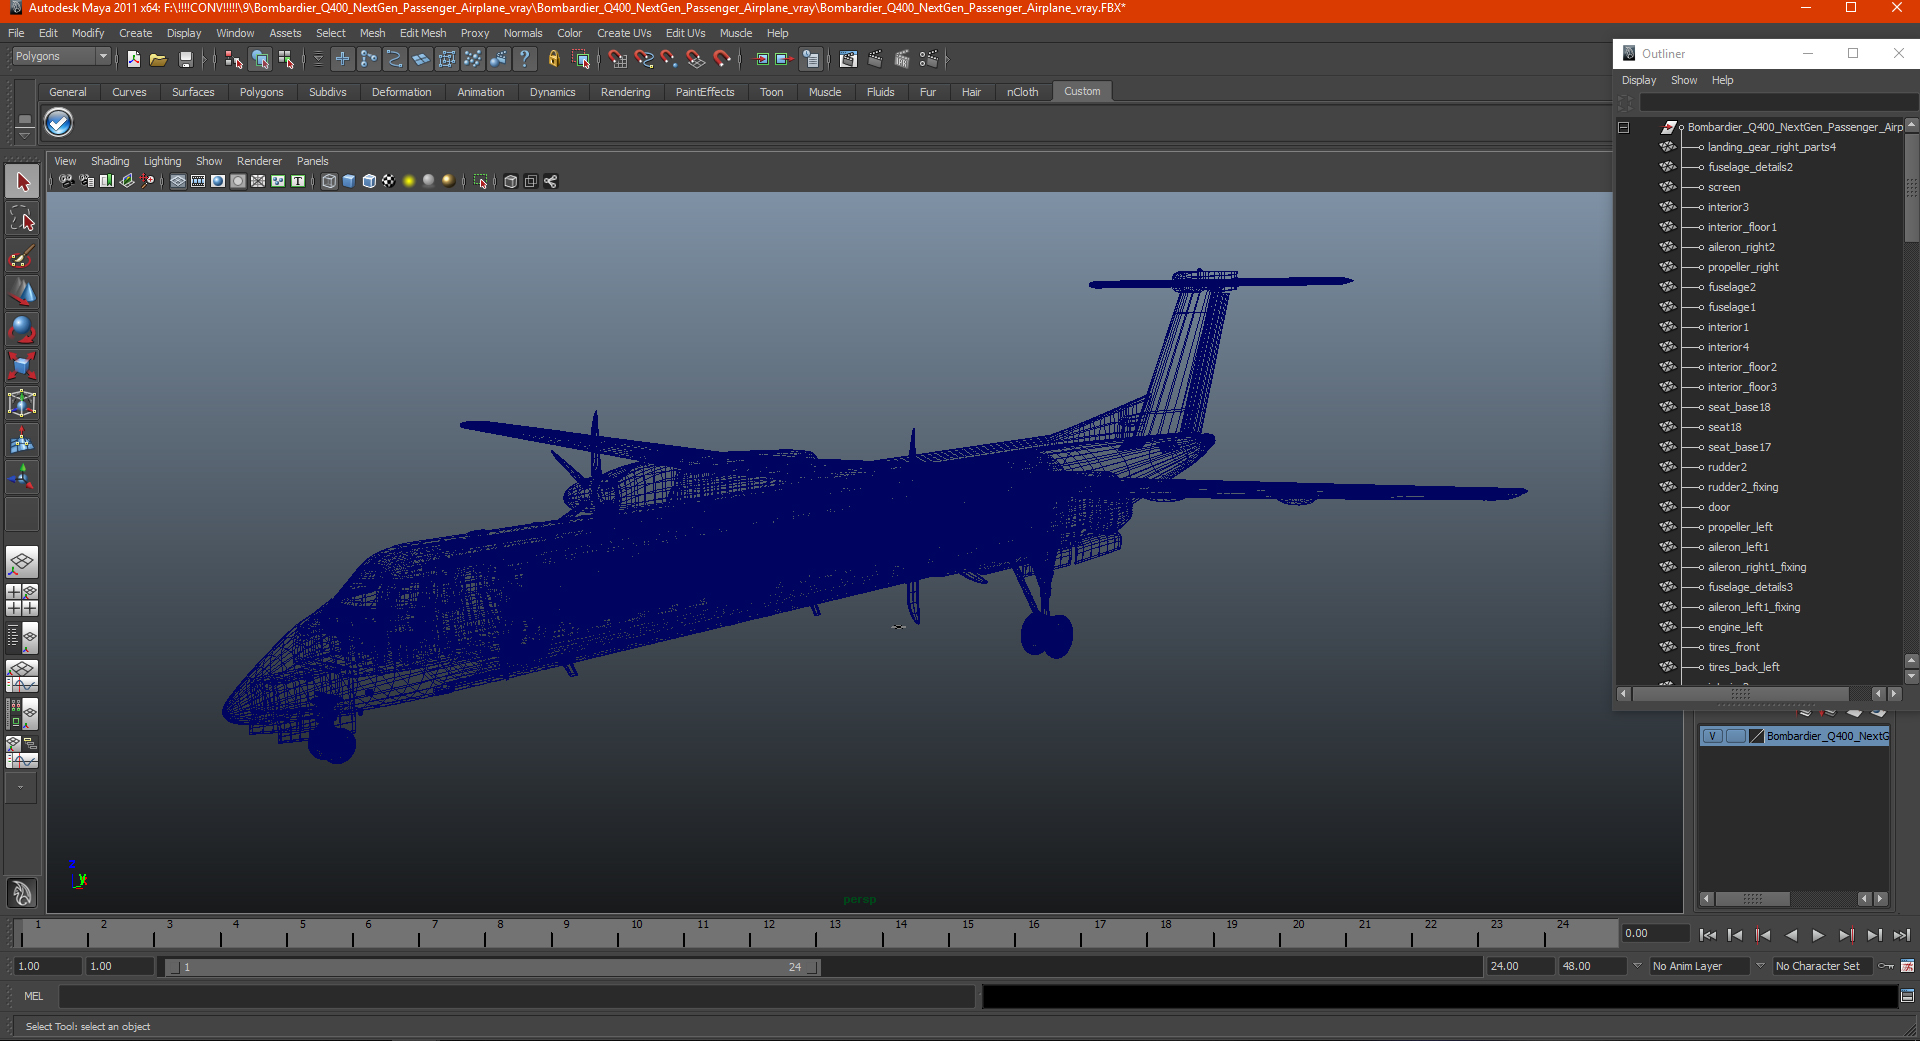
Task: Go to start of playback range
Action: pyautogui.click(x=1708, y=935)
